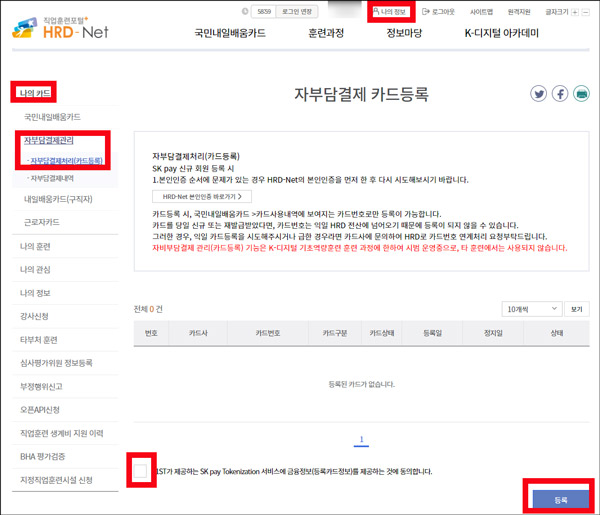Click 자부담결제 카드등록 page title

tap(361, 94)
